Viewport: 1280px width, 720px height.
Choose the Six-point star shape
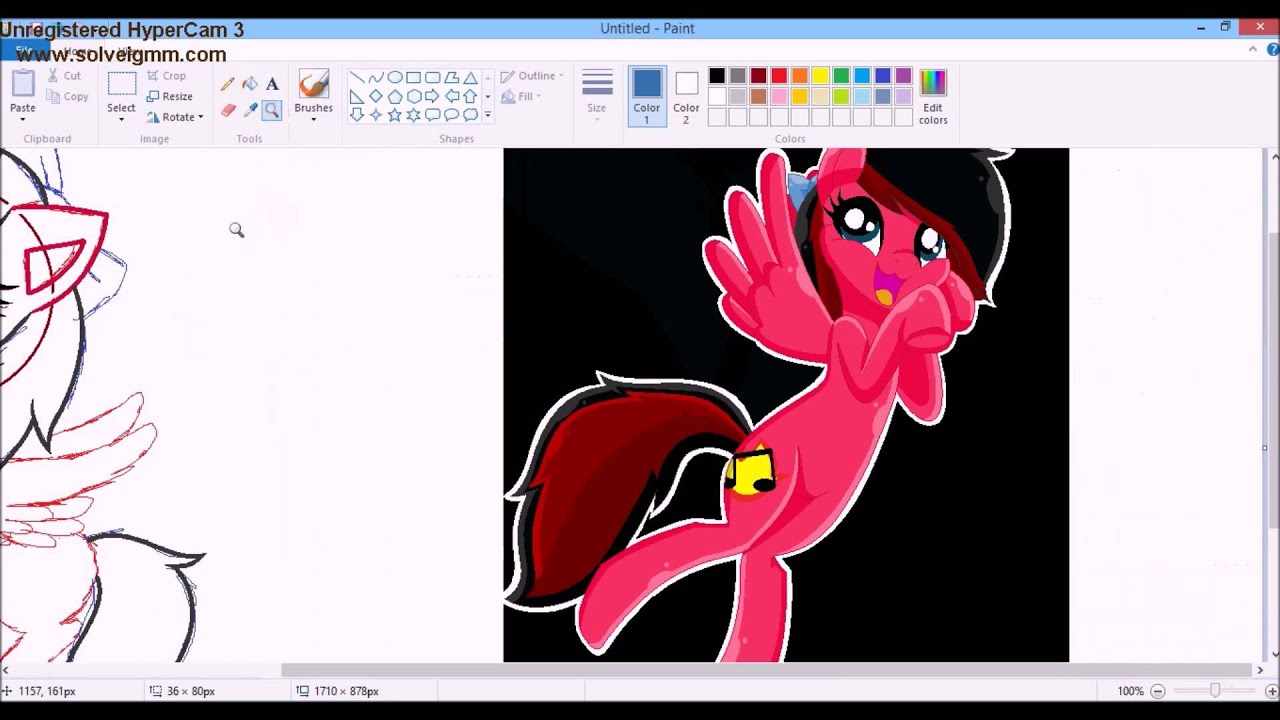pyautogui.click(x=413, y=115)
